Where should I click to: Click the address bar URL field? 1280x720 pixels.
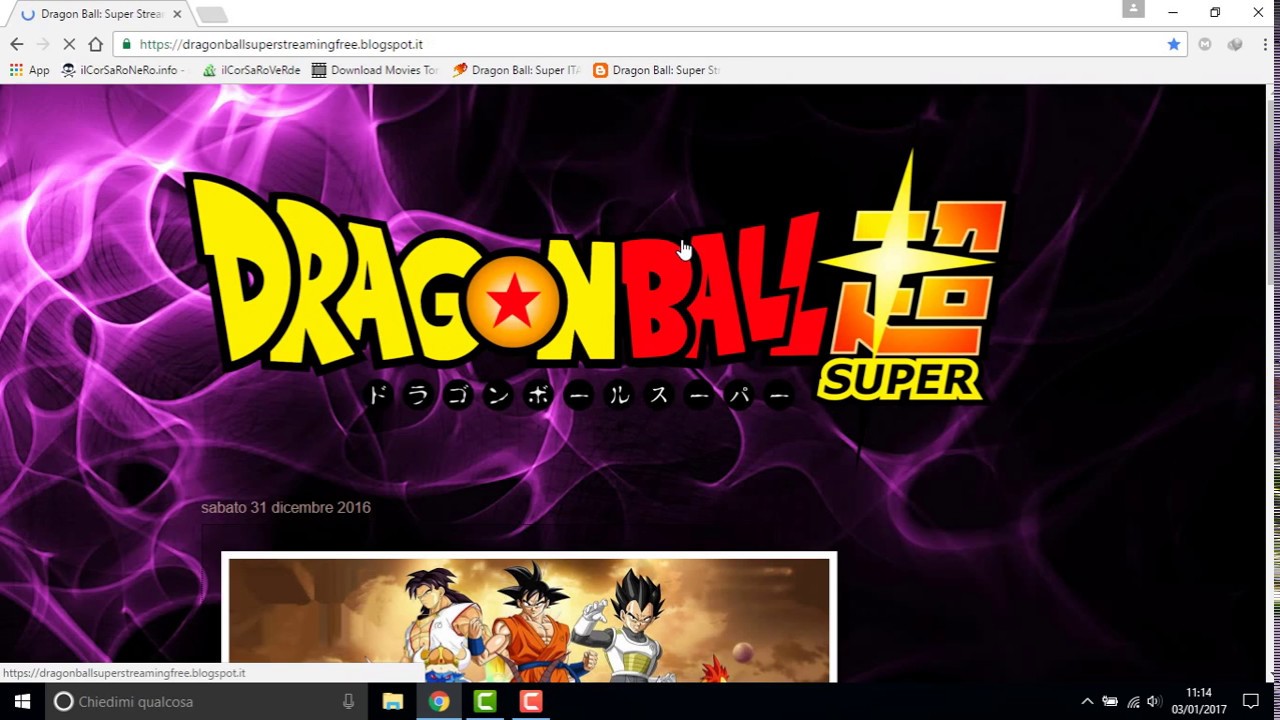tap(650, 44)
